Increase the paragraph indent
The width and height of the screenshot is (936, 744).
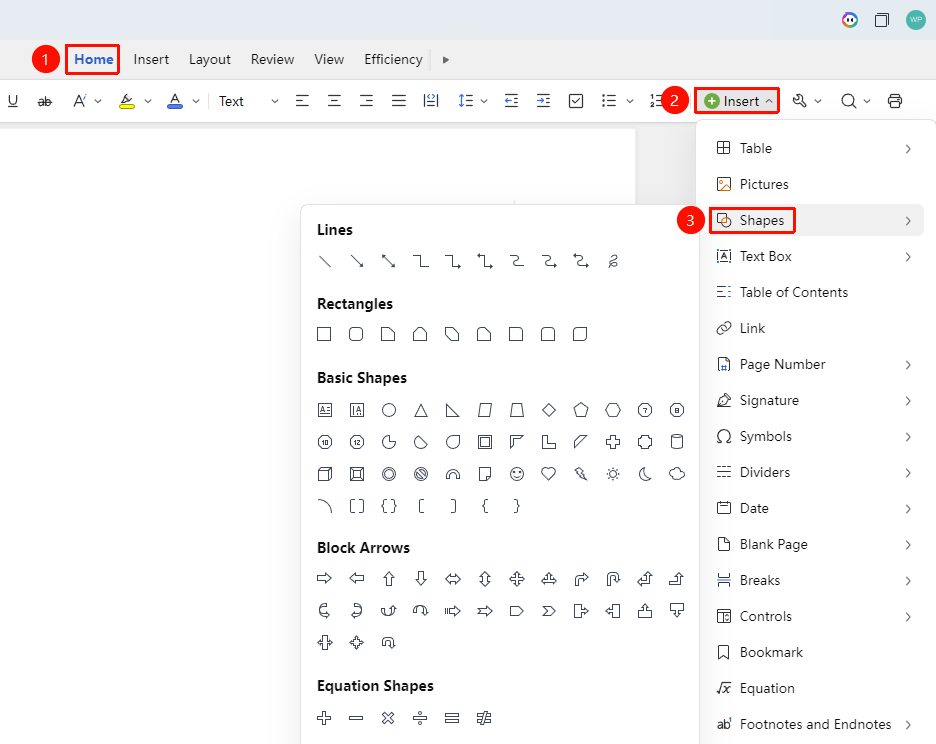click(543, 101)
